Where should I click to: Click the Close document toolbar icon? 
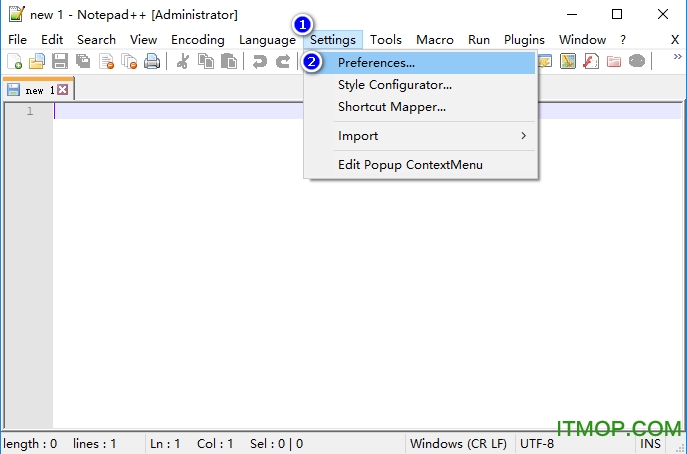(106, 61)
